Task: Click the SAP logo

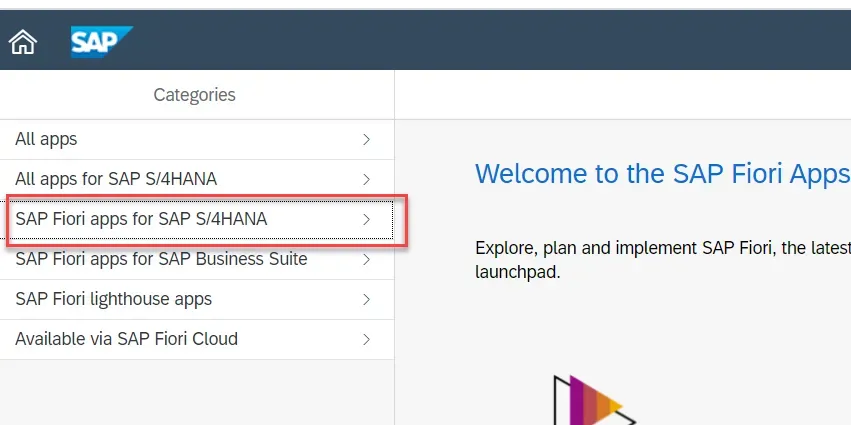Action: coord(100,42)
